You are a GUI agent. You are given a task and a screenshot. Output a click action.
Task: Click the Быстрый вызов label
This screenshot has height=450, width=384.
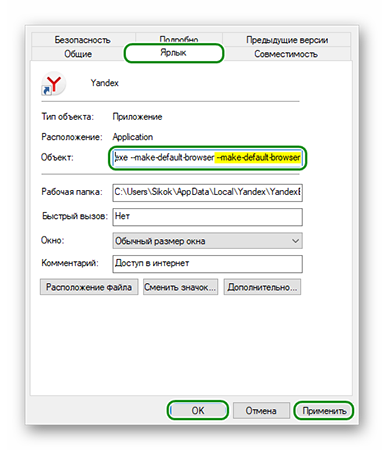tap(75, 216)
